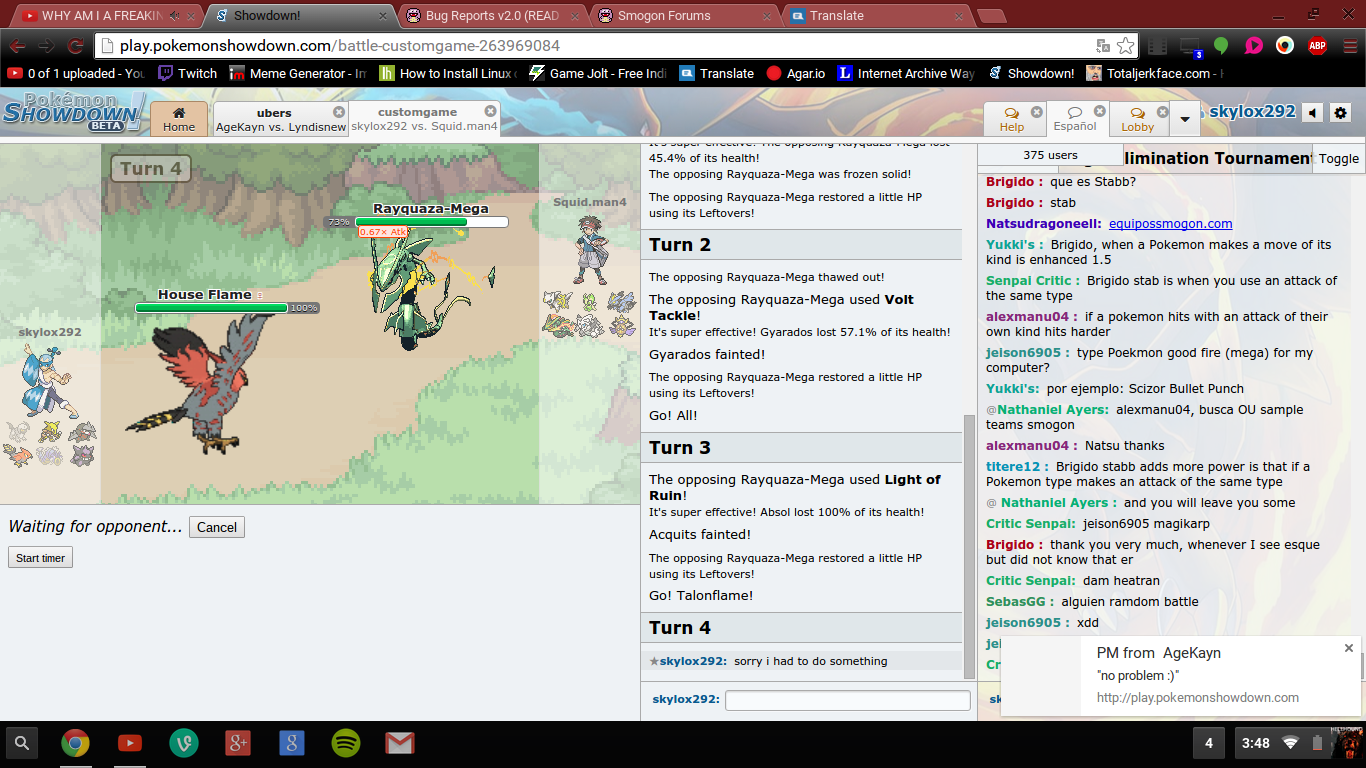Screen dimensions: 1366x768
Task: Click Squid.man4 trainer avatar
Action: [x=590, y=250]
